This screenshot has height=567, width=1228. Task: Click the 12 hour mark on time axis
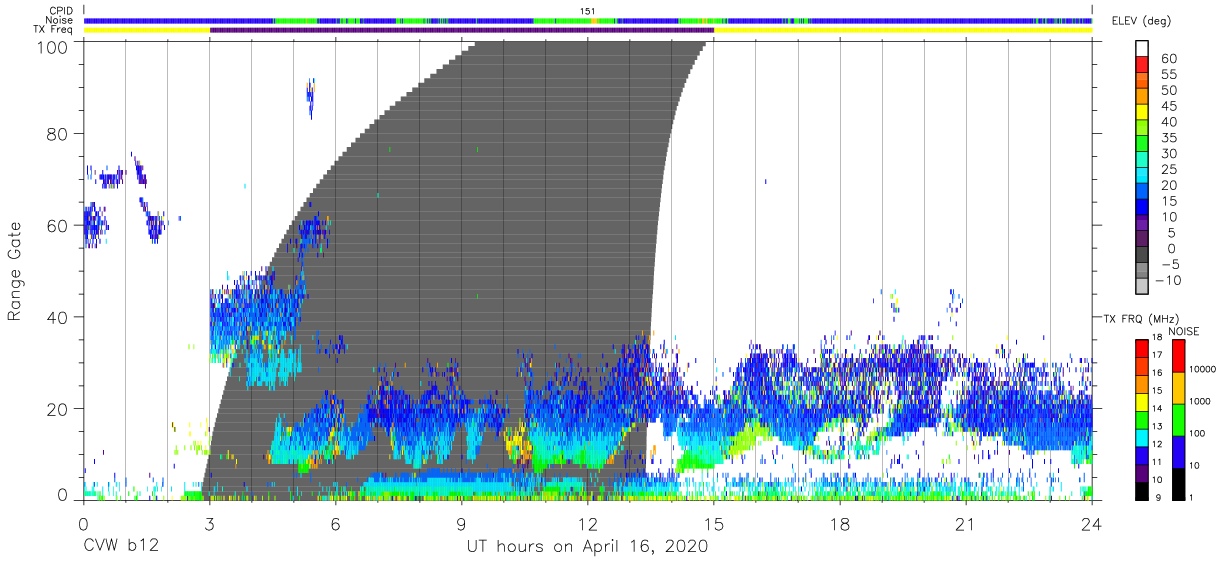tap(587, 525)
